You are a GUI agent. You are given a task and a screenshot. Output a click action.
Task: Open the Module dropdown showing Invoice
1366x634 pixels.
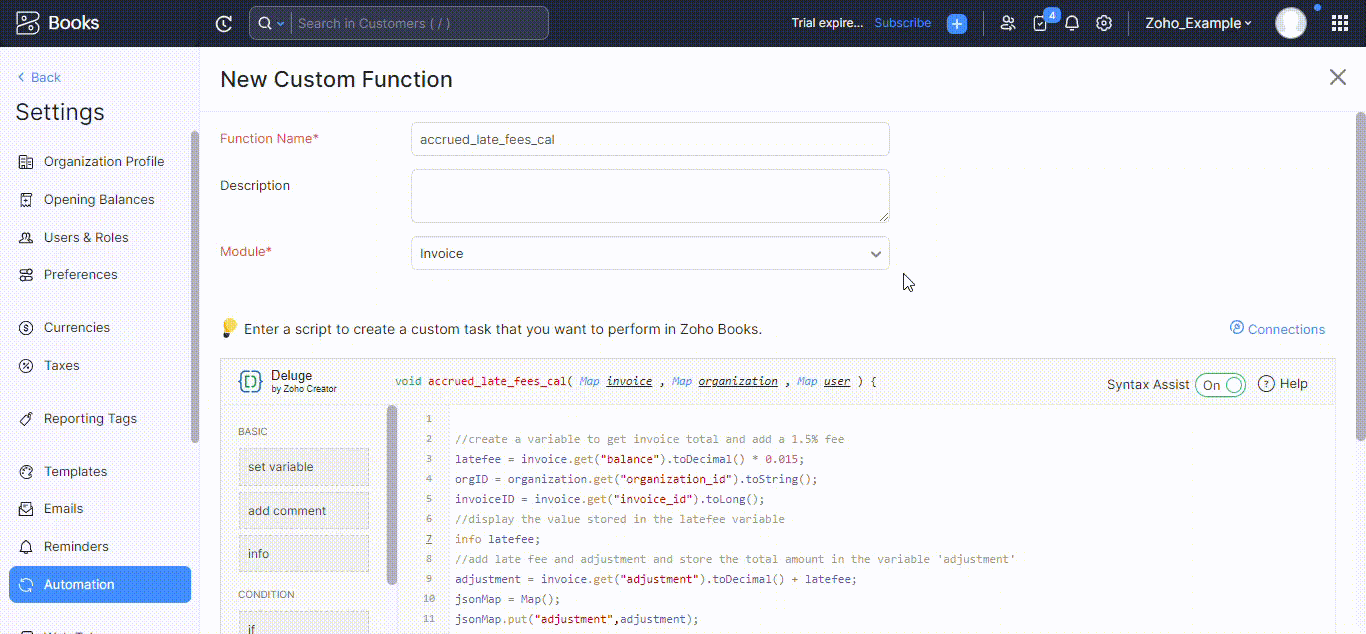click(x=649, y=253)
